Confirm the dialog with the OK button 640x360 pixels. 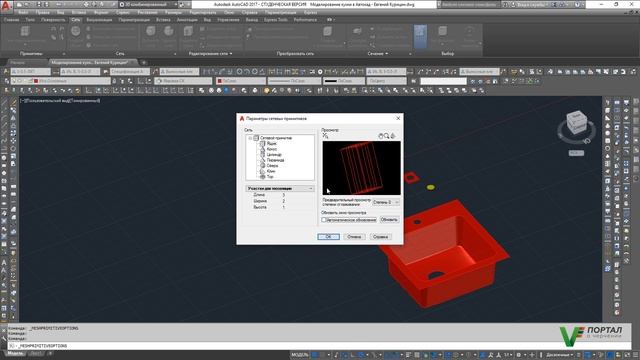[329, 237]
